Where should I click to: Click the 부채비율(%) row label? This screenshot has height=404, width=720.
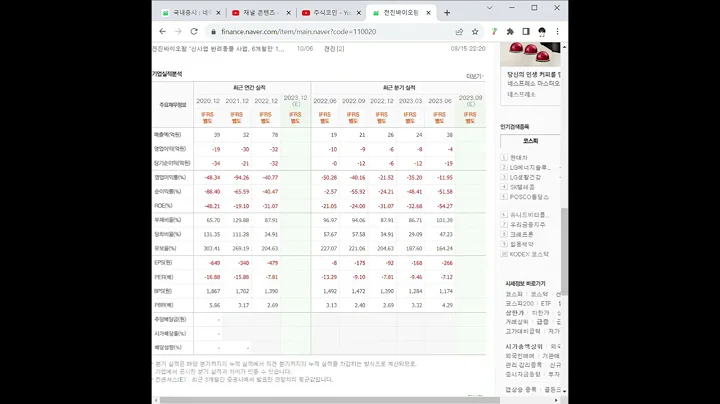(x=168, y=220)
